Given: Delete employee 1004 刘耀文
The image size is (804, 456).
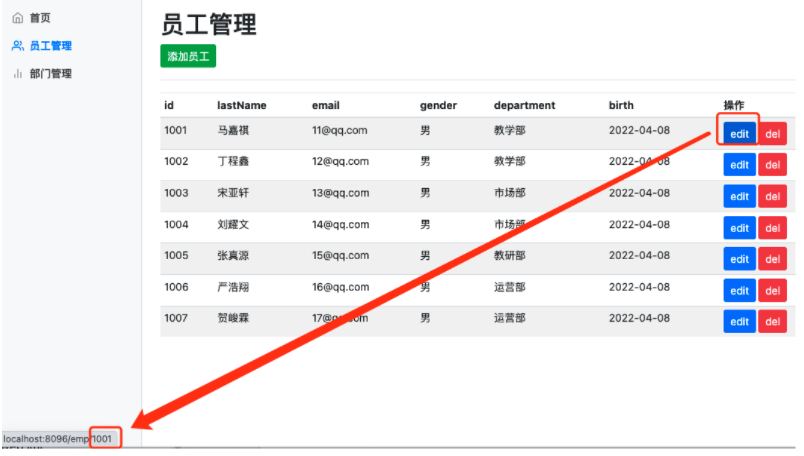Looking at the screenshot, I should click(x=772, y=228).
